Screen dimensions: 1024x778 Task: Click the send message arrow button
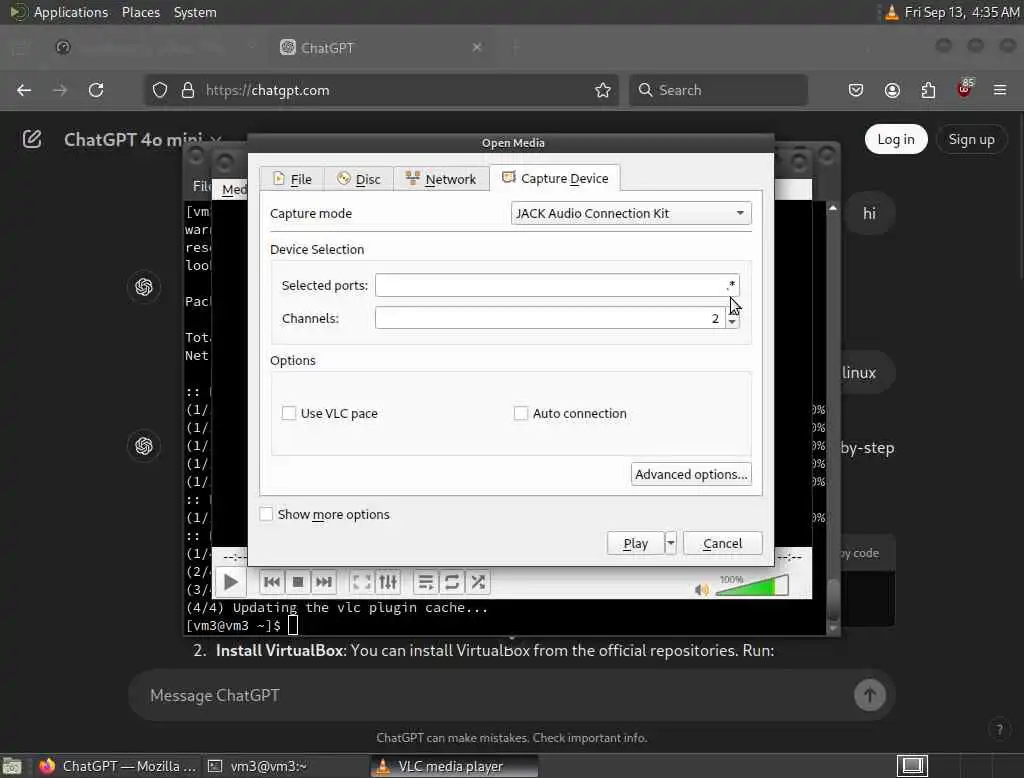point(870,695)
